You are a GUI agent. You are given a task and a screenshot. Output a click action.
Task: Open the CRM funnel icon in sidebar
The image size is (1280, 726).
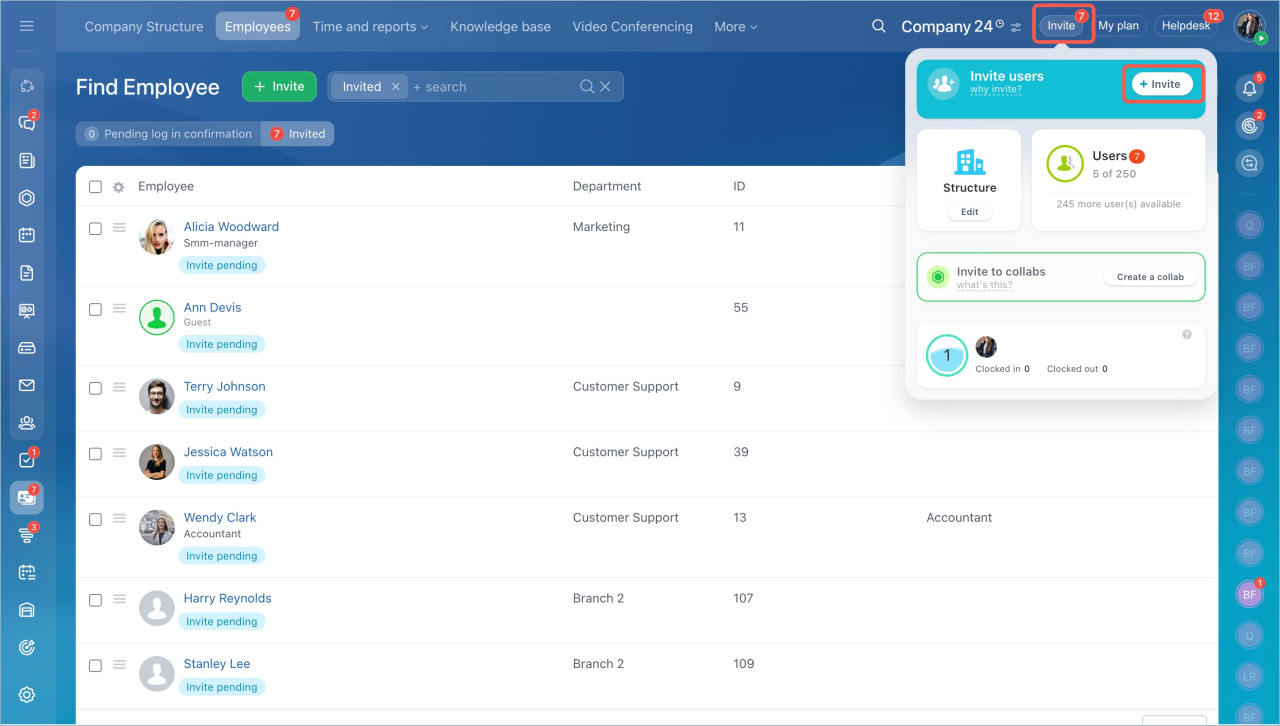[27, 535]
